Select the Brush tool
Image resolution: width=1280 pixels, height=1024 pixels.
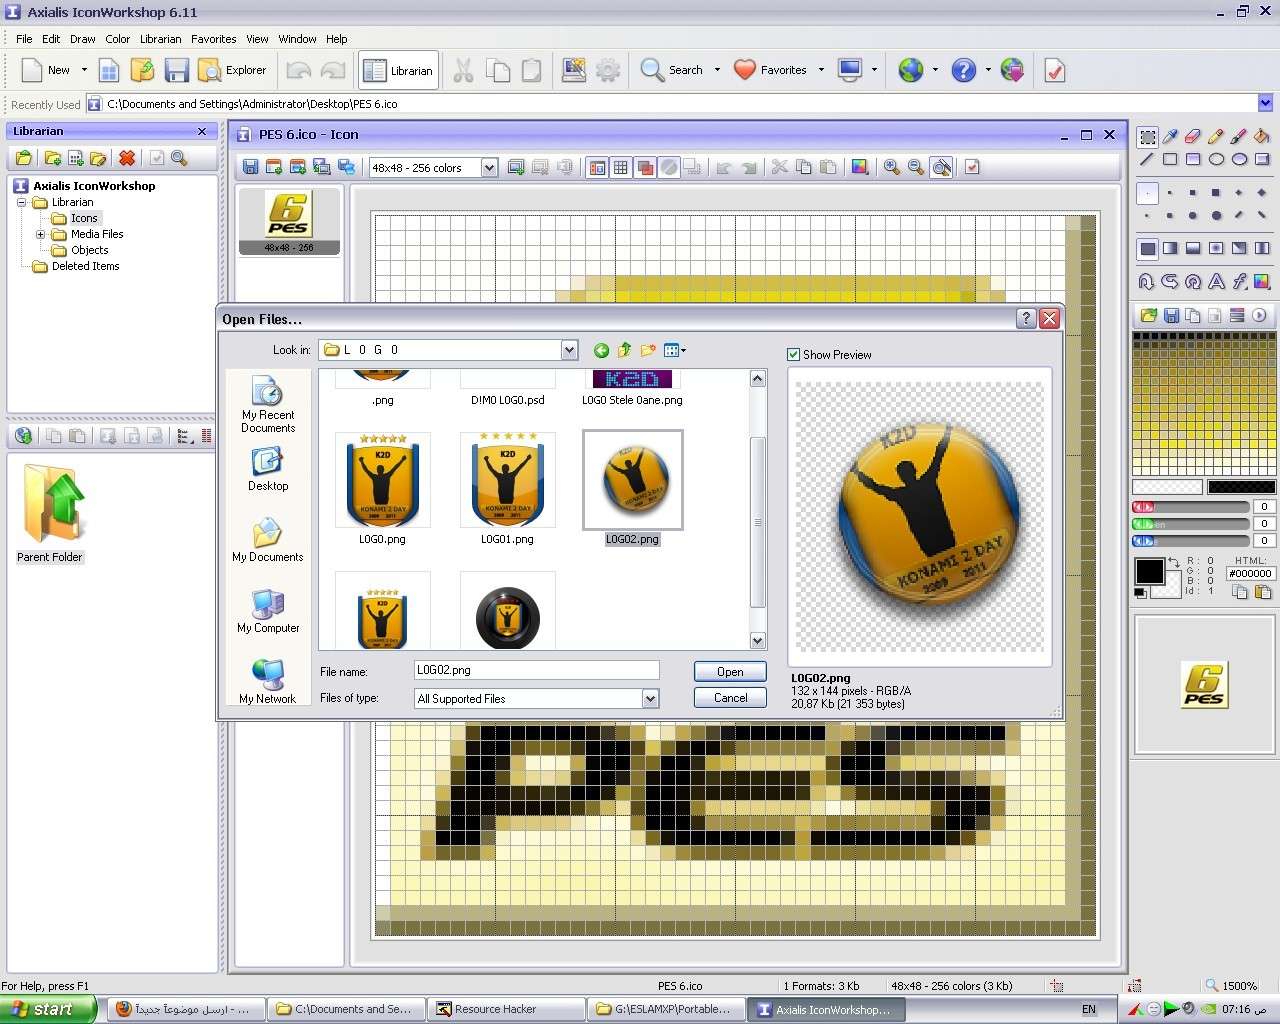coord(1239,136)
